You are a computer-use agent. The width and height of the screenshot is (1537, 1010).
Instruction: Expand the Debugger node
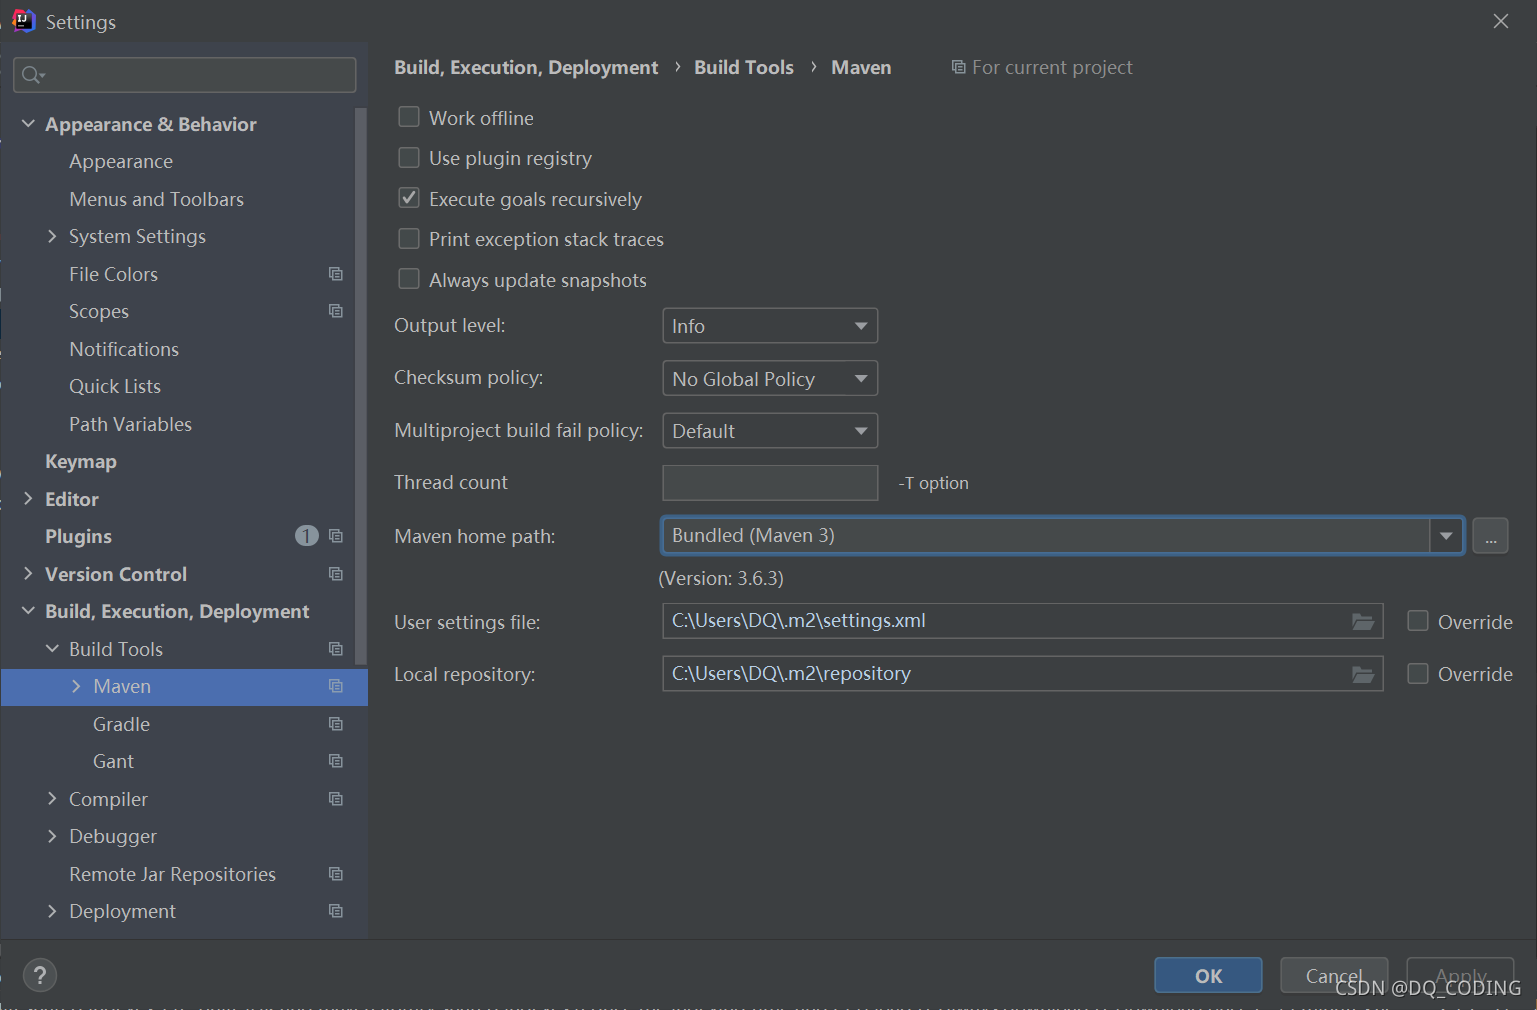pos(52,836)
